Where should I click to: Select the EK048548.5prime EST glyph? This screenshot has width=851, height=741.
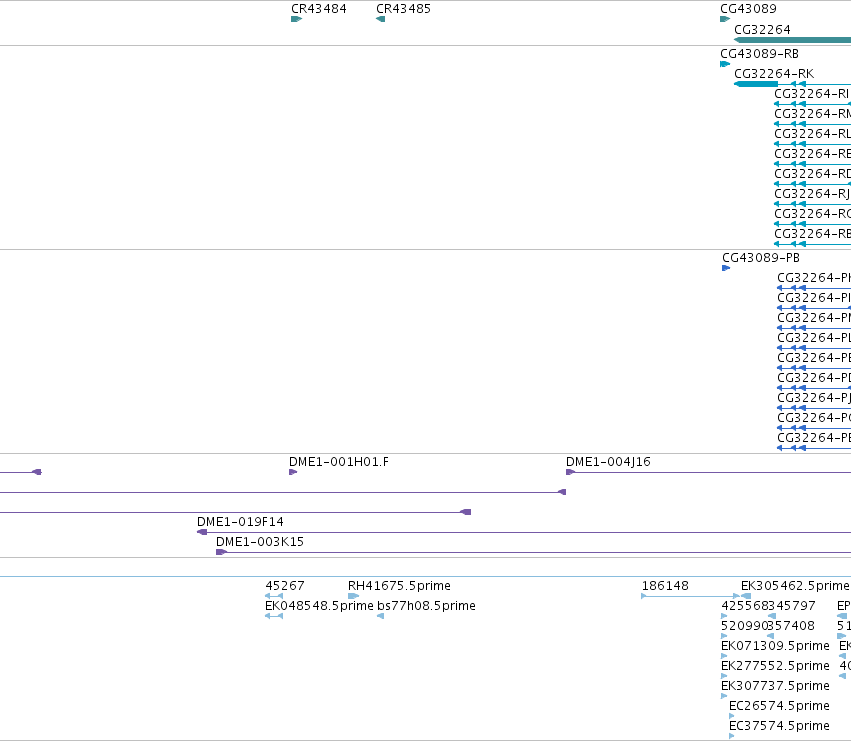point(274,616)
